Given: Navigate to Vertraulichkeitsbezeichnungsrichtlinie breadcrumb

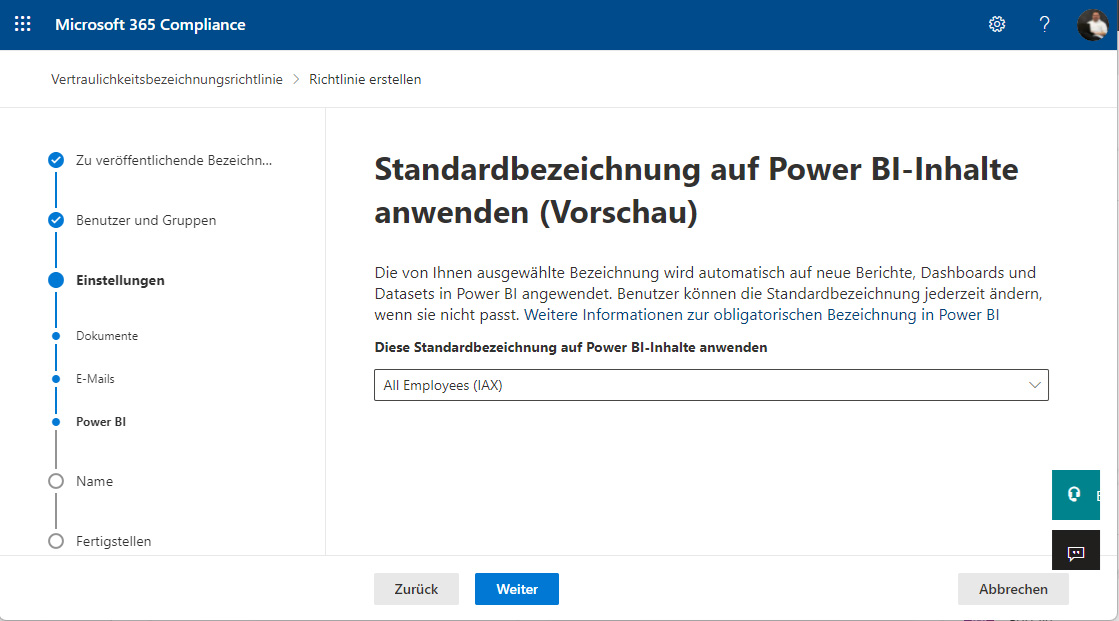Looking at the screenshot, I should tap(166, 79).
